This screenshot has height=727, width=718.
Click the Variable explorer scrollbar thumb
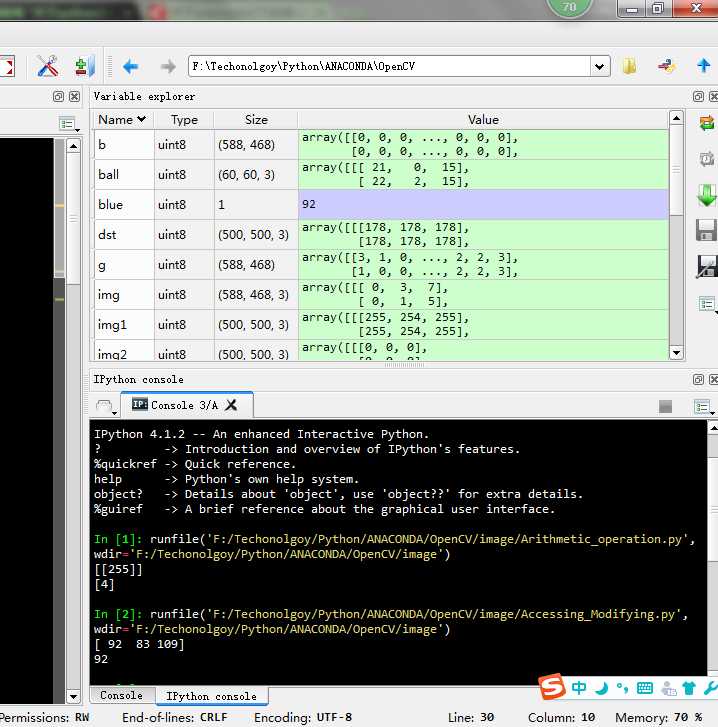pos(676,170)
